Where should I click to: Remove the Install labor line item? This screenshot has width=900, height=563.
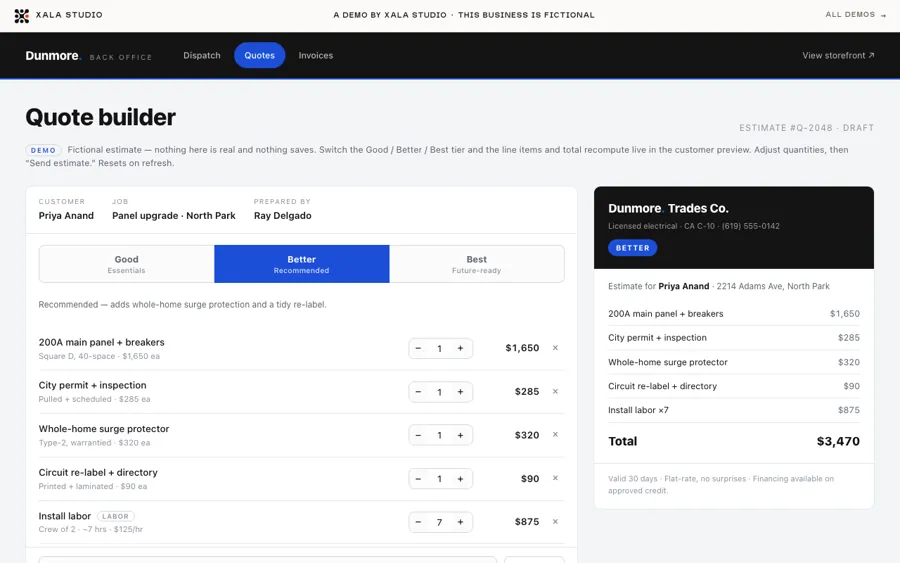click(555, 522)
